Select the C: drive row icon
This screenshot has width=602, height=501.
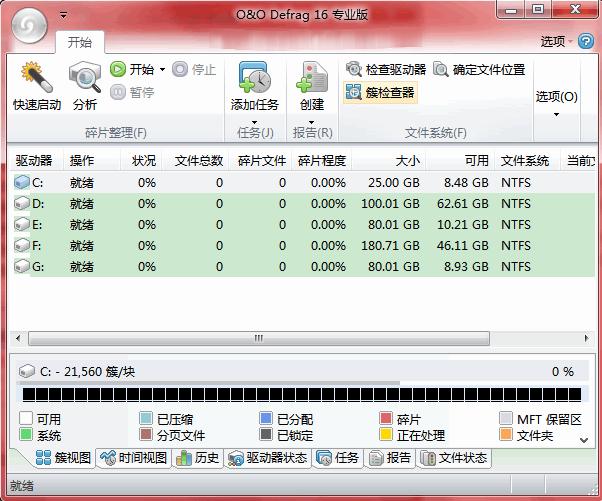pyautogui.click(x=22, y=182)
